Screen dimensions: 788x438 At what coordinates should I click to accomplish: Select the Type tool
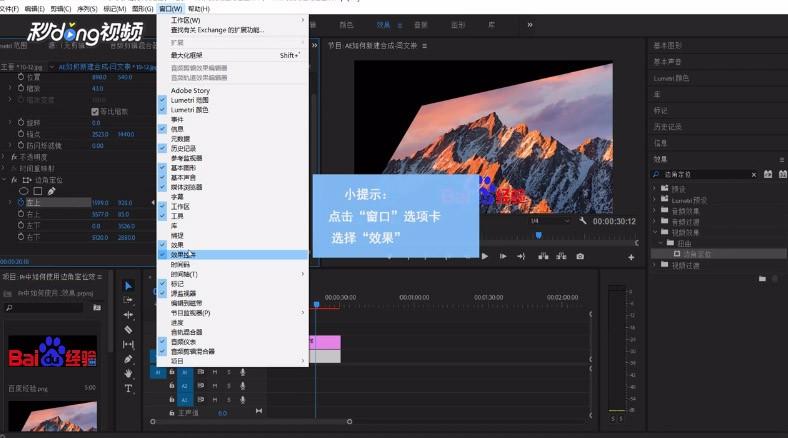[x=128, y=388]
